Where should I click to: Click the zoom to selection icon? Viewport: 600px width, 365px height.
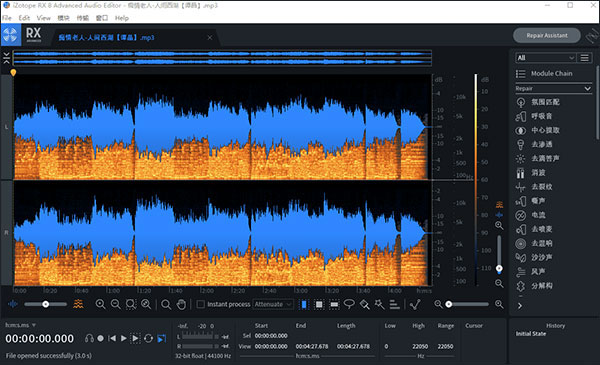point(131,305)
